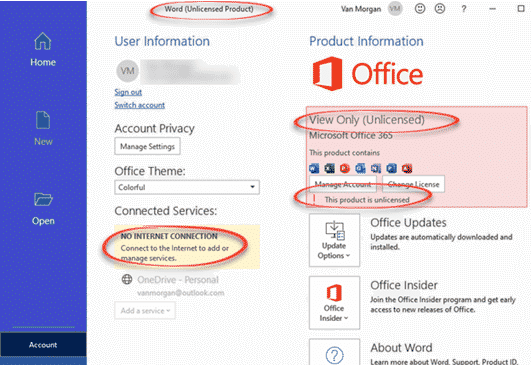Viewport: 532px width, 366px height.
Task: Open the Open folder page
Action: (43, 209)
